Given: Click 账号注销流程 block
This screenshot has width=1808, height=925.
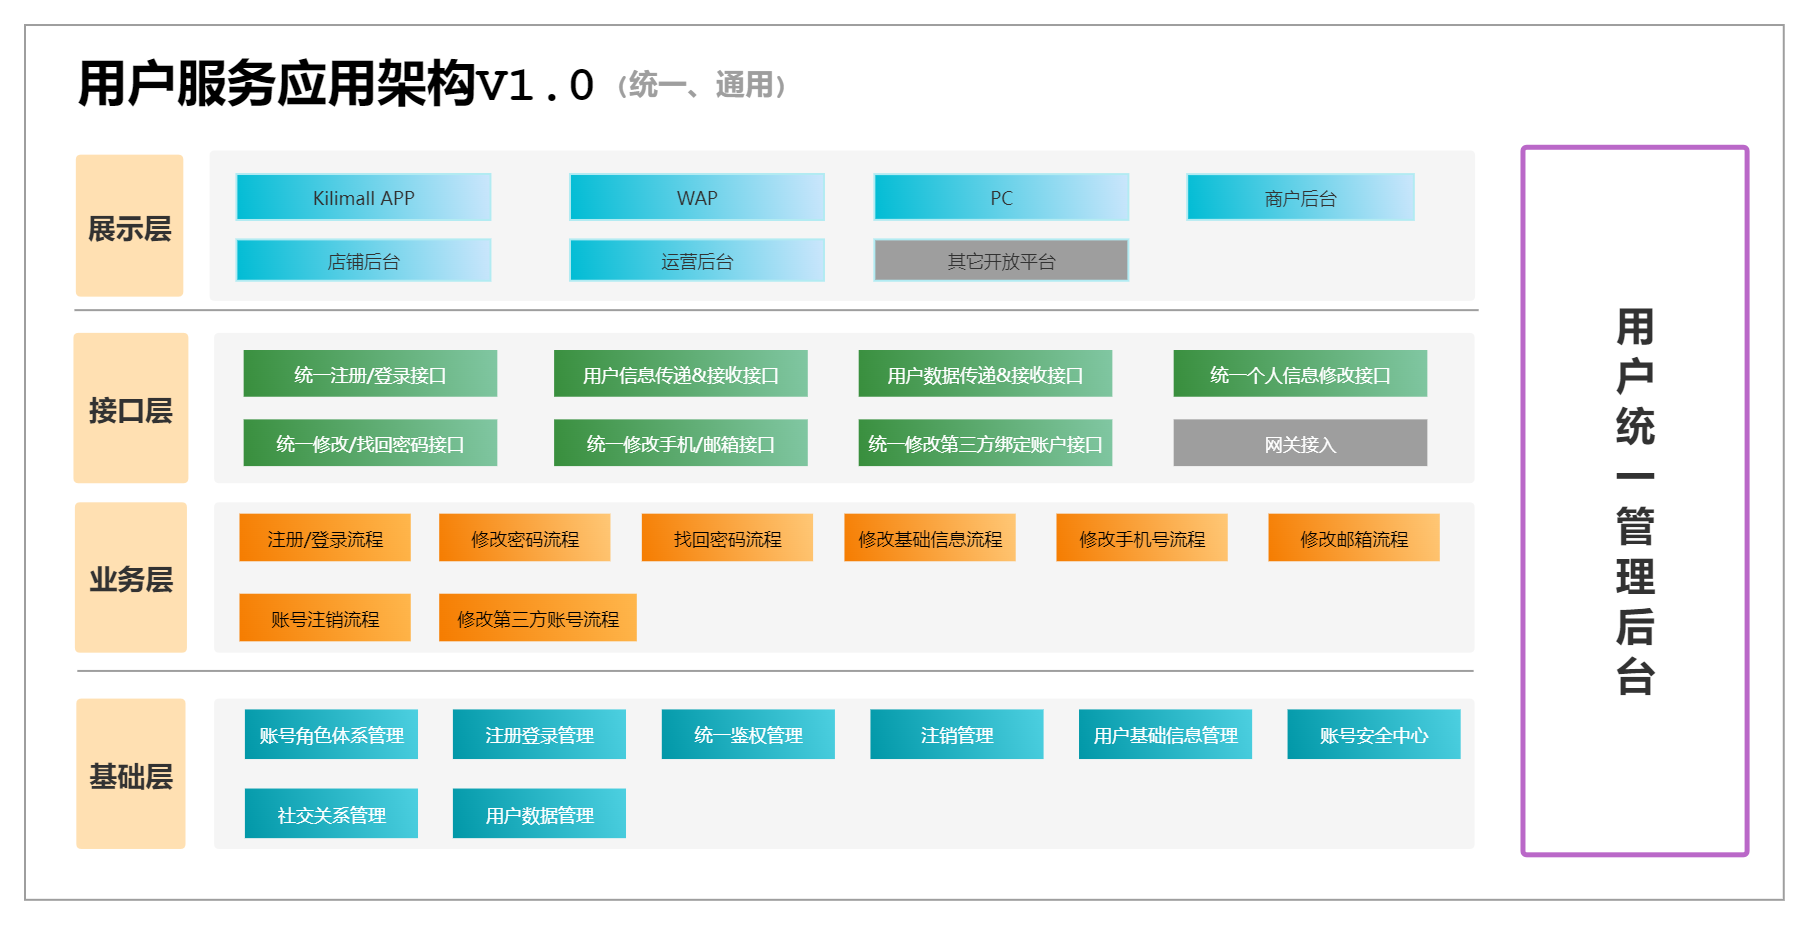Looking at the screenshot, I should (325, 617).
